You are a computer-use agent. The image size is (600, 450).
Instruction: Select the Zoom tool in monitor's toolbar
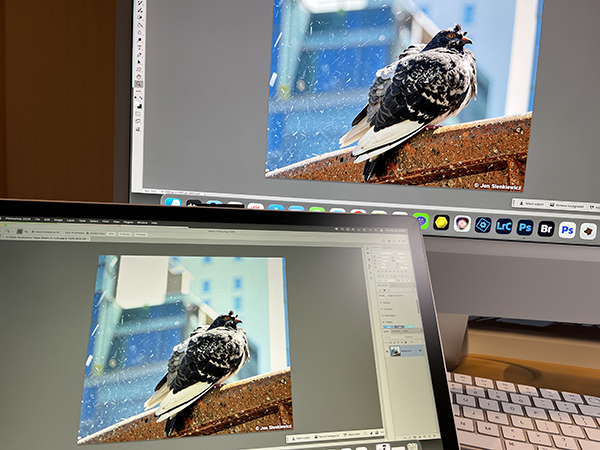pos(139,85)
